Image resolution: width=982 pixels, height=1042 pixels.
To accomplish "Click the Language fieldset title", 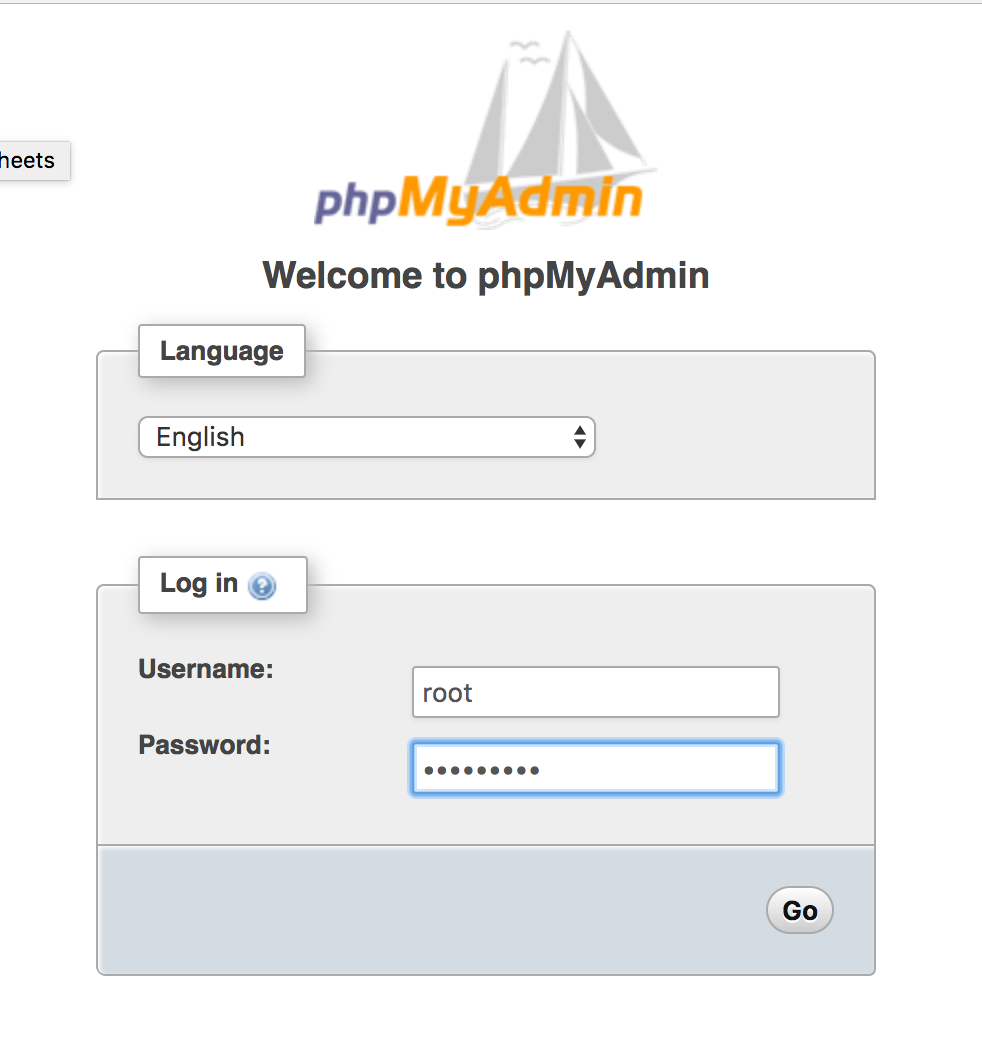I will pyautogui.click(x=221, y=351).
